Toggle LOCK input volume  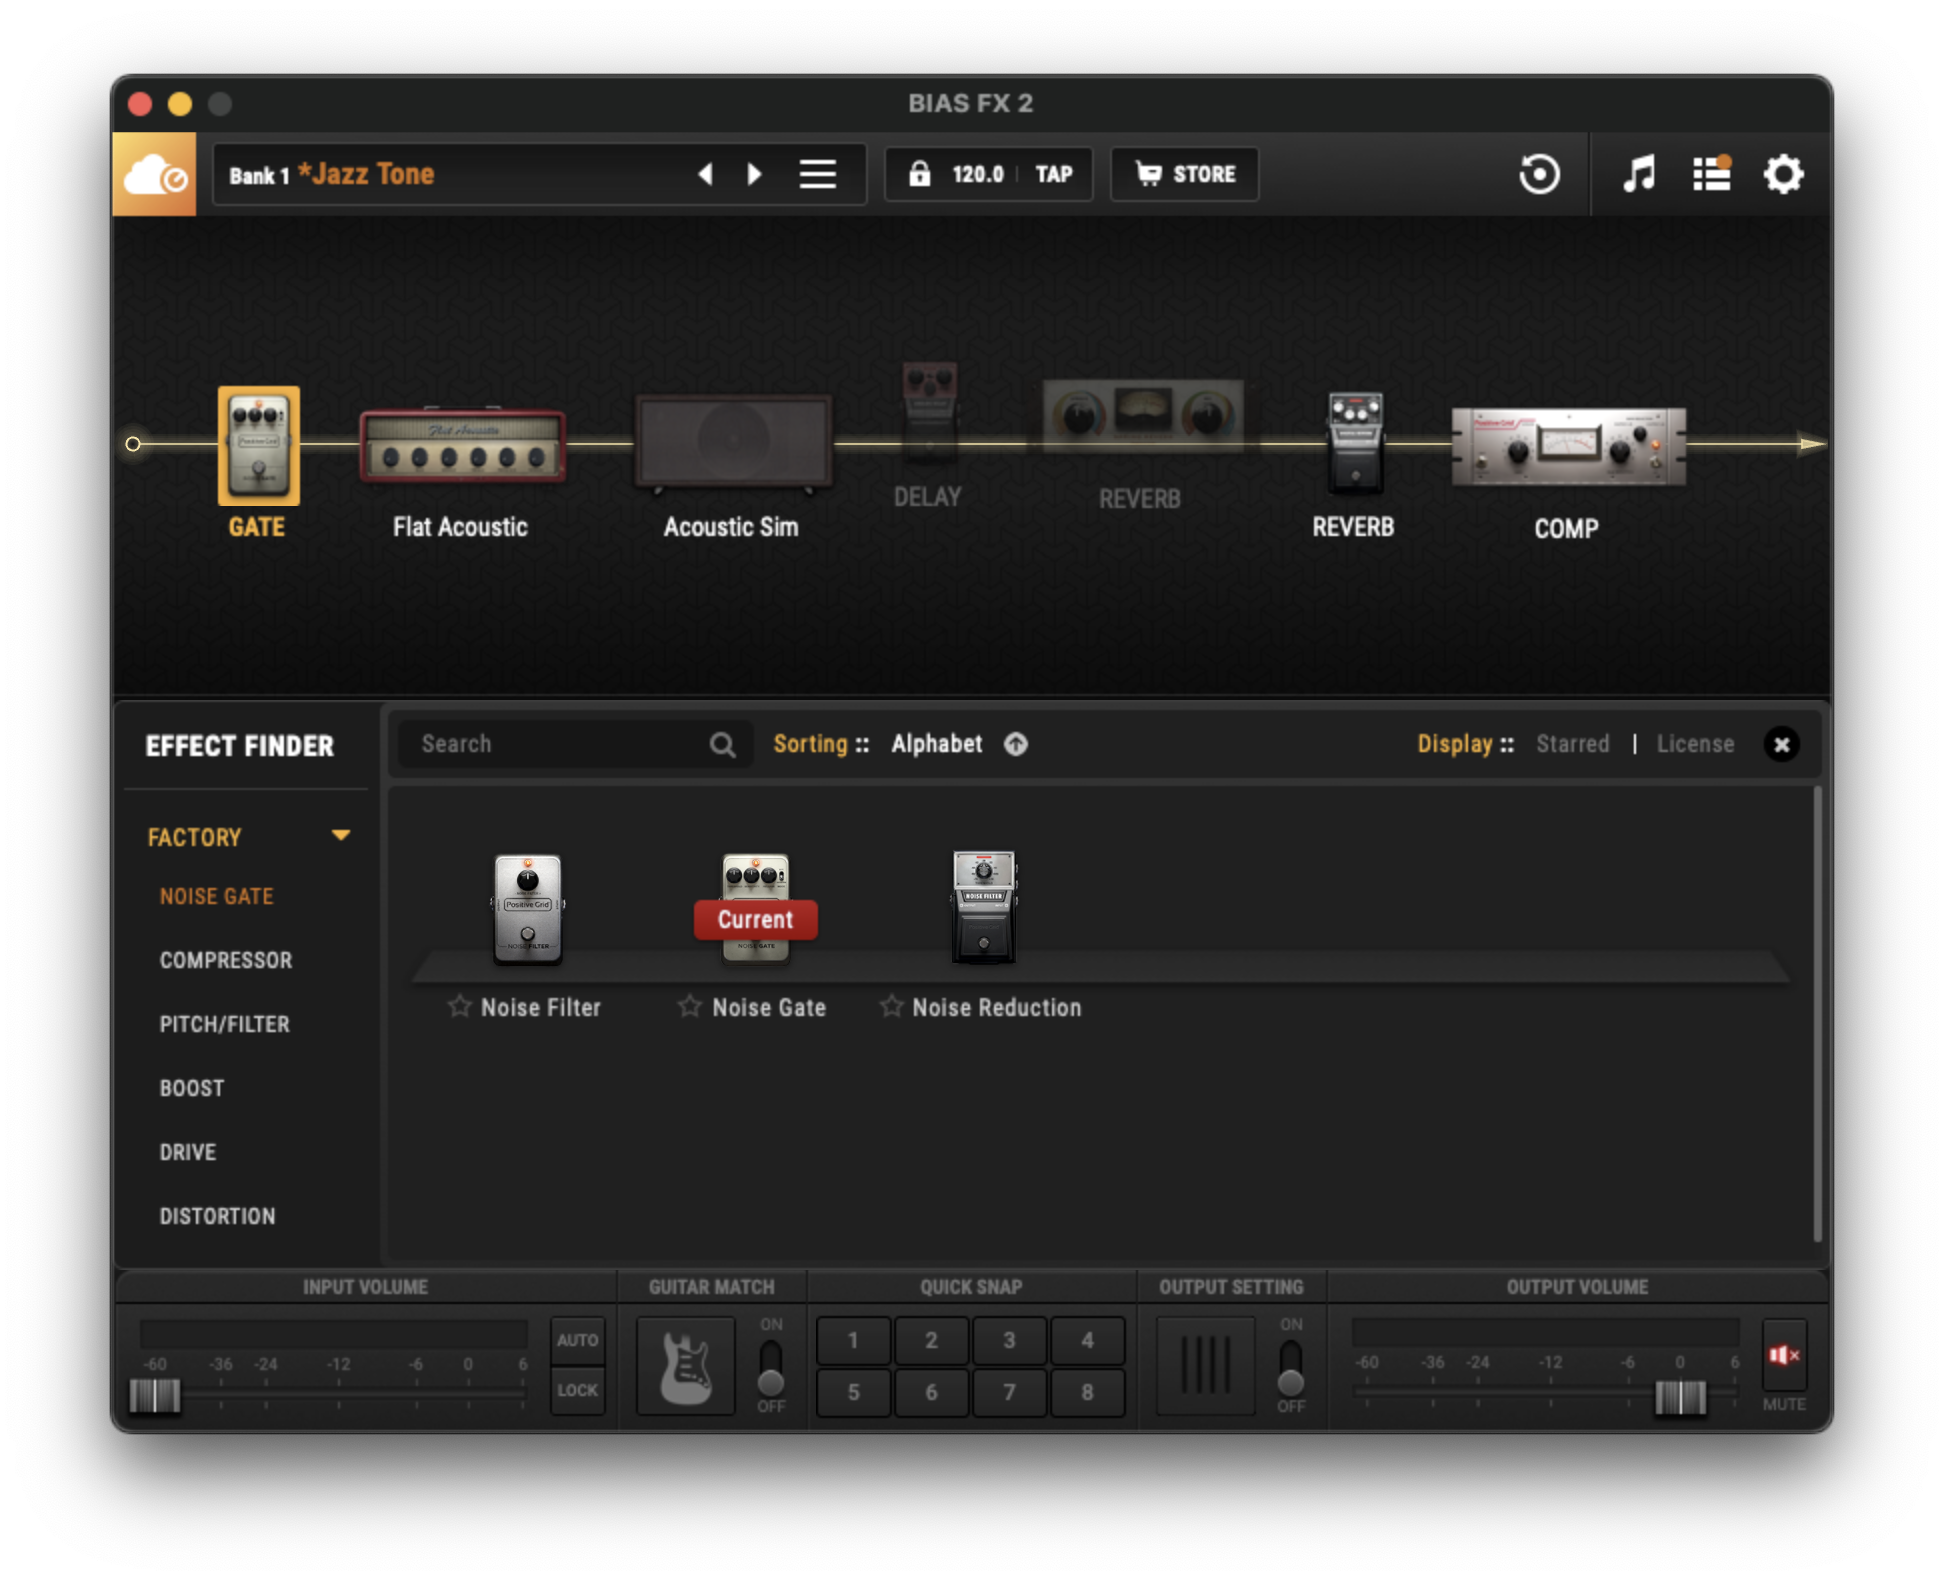pyautogui.click(x=577, y=1390)
